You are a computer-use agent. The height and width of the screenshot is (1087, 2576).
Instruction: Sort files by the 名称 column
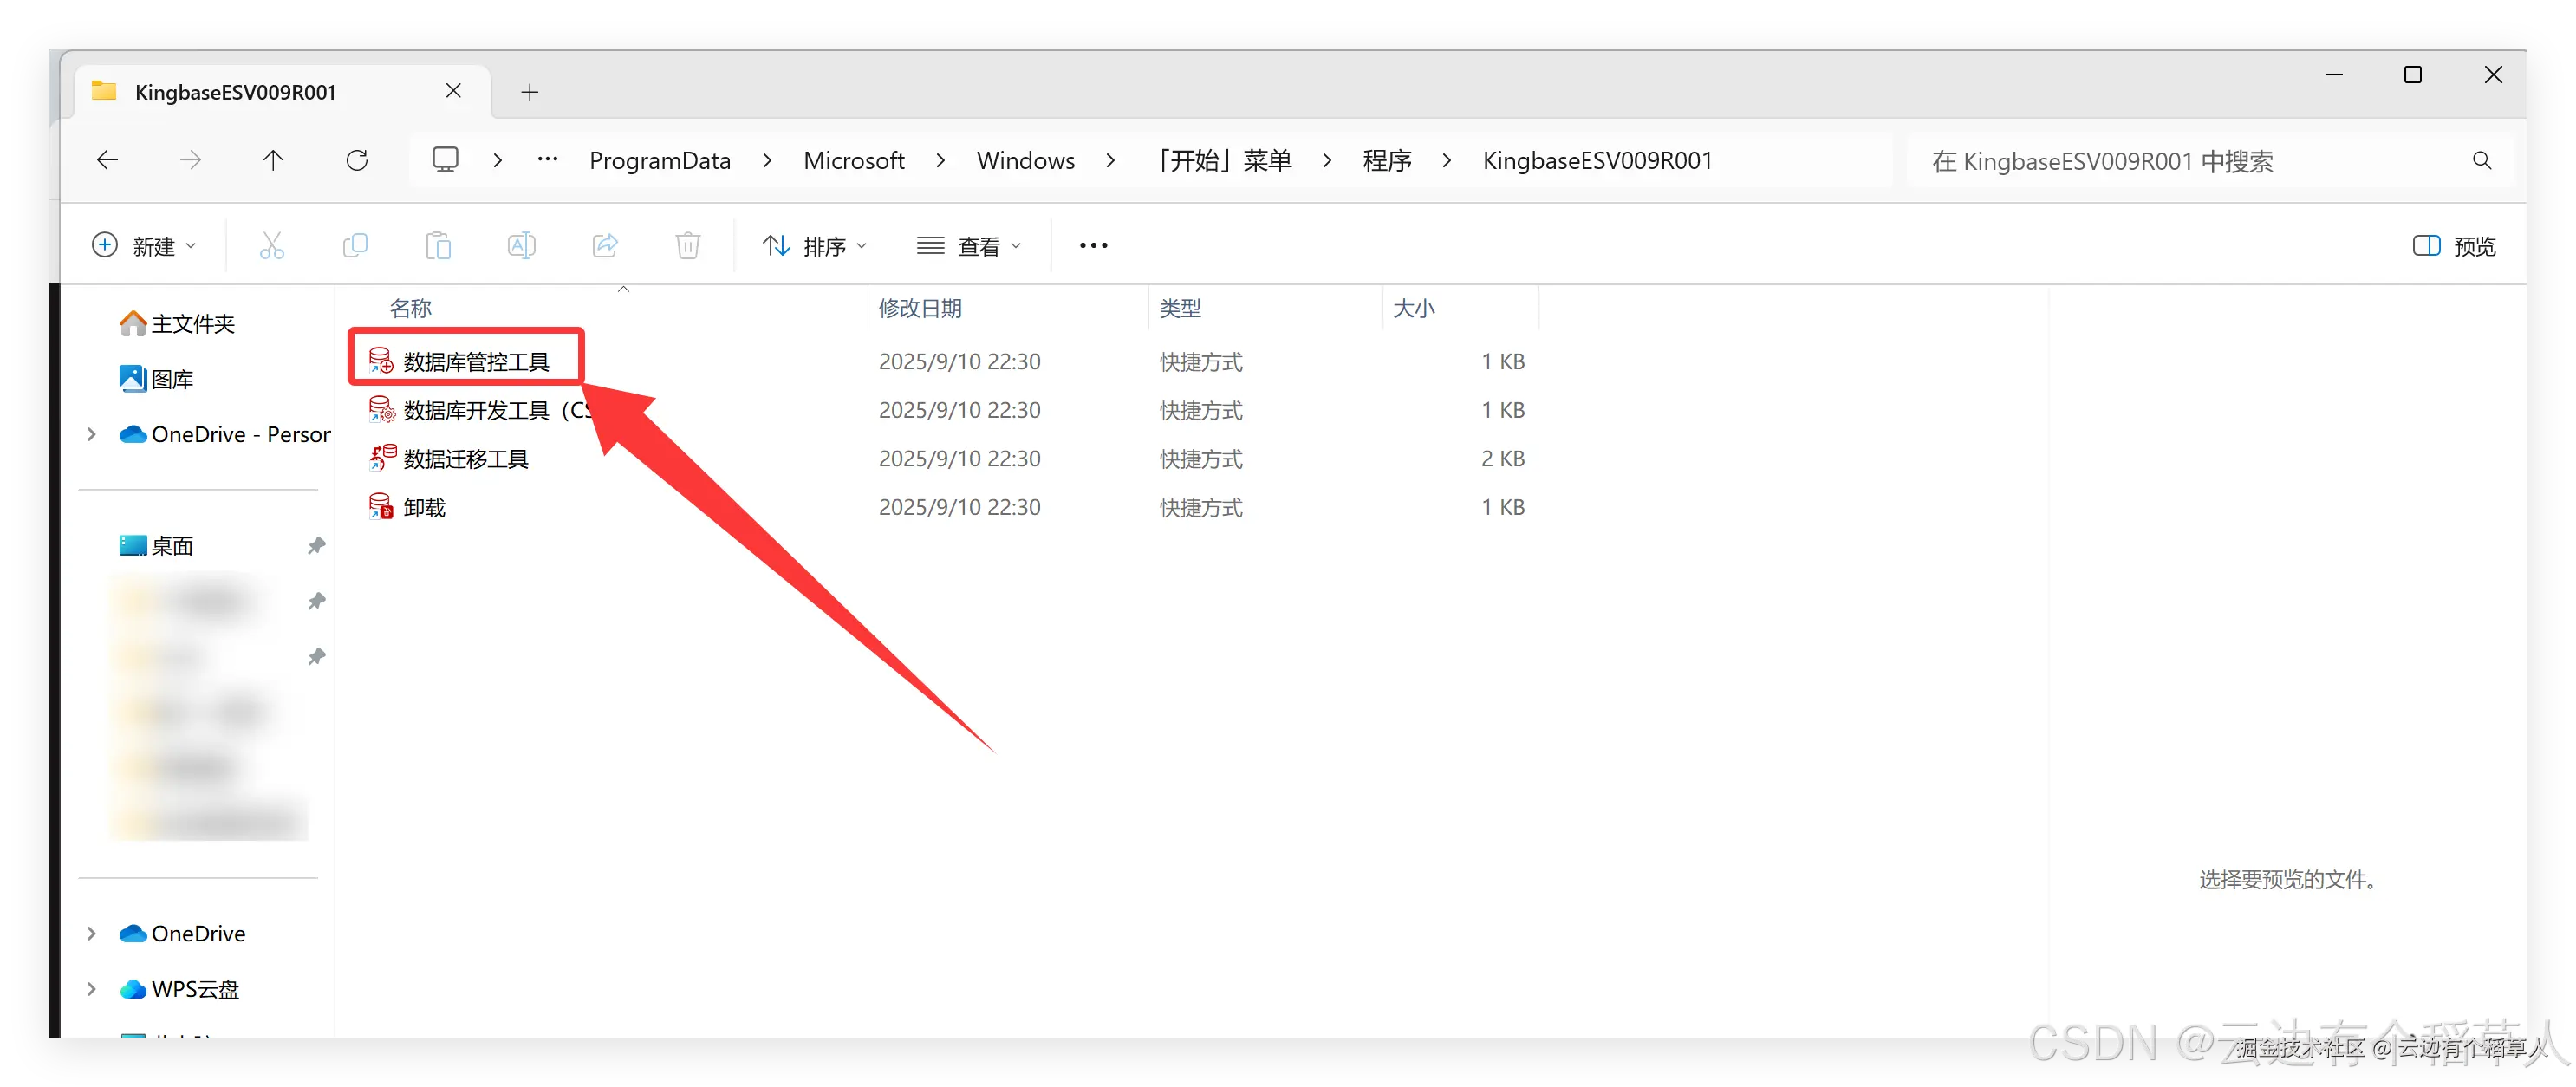click(x=410, y=308)
